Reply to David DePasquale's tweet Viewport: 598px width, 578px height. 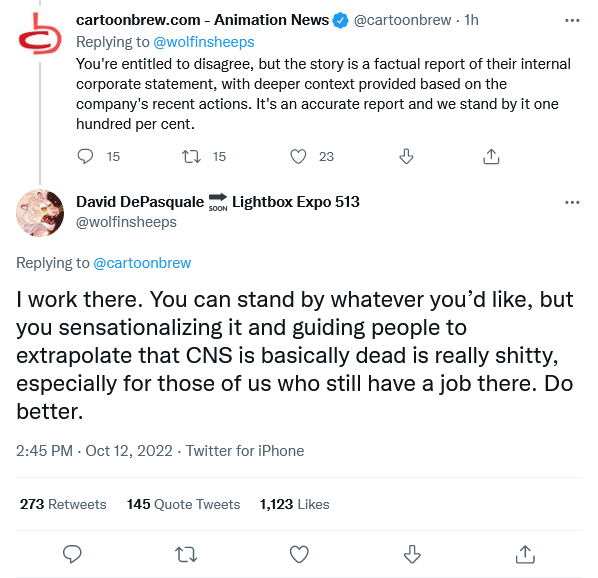pos(72,554)
